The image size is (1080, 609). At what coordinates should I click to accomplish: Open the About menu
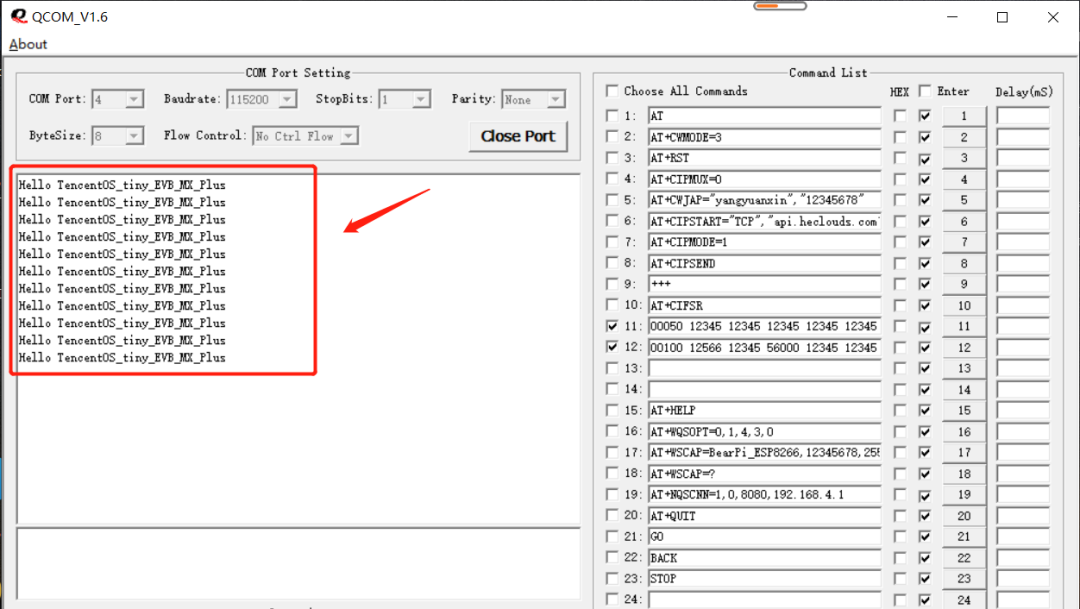point(28,44)
